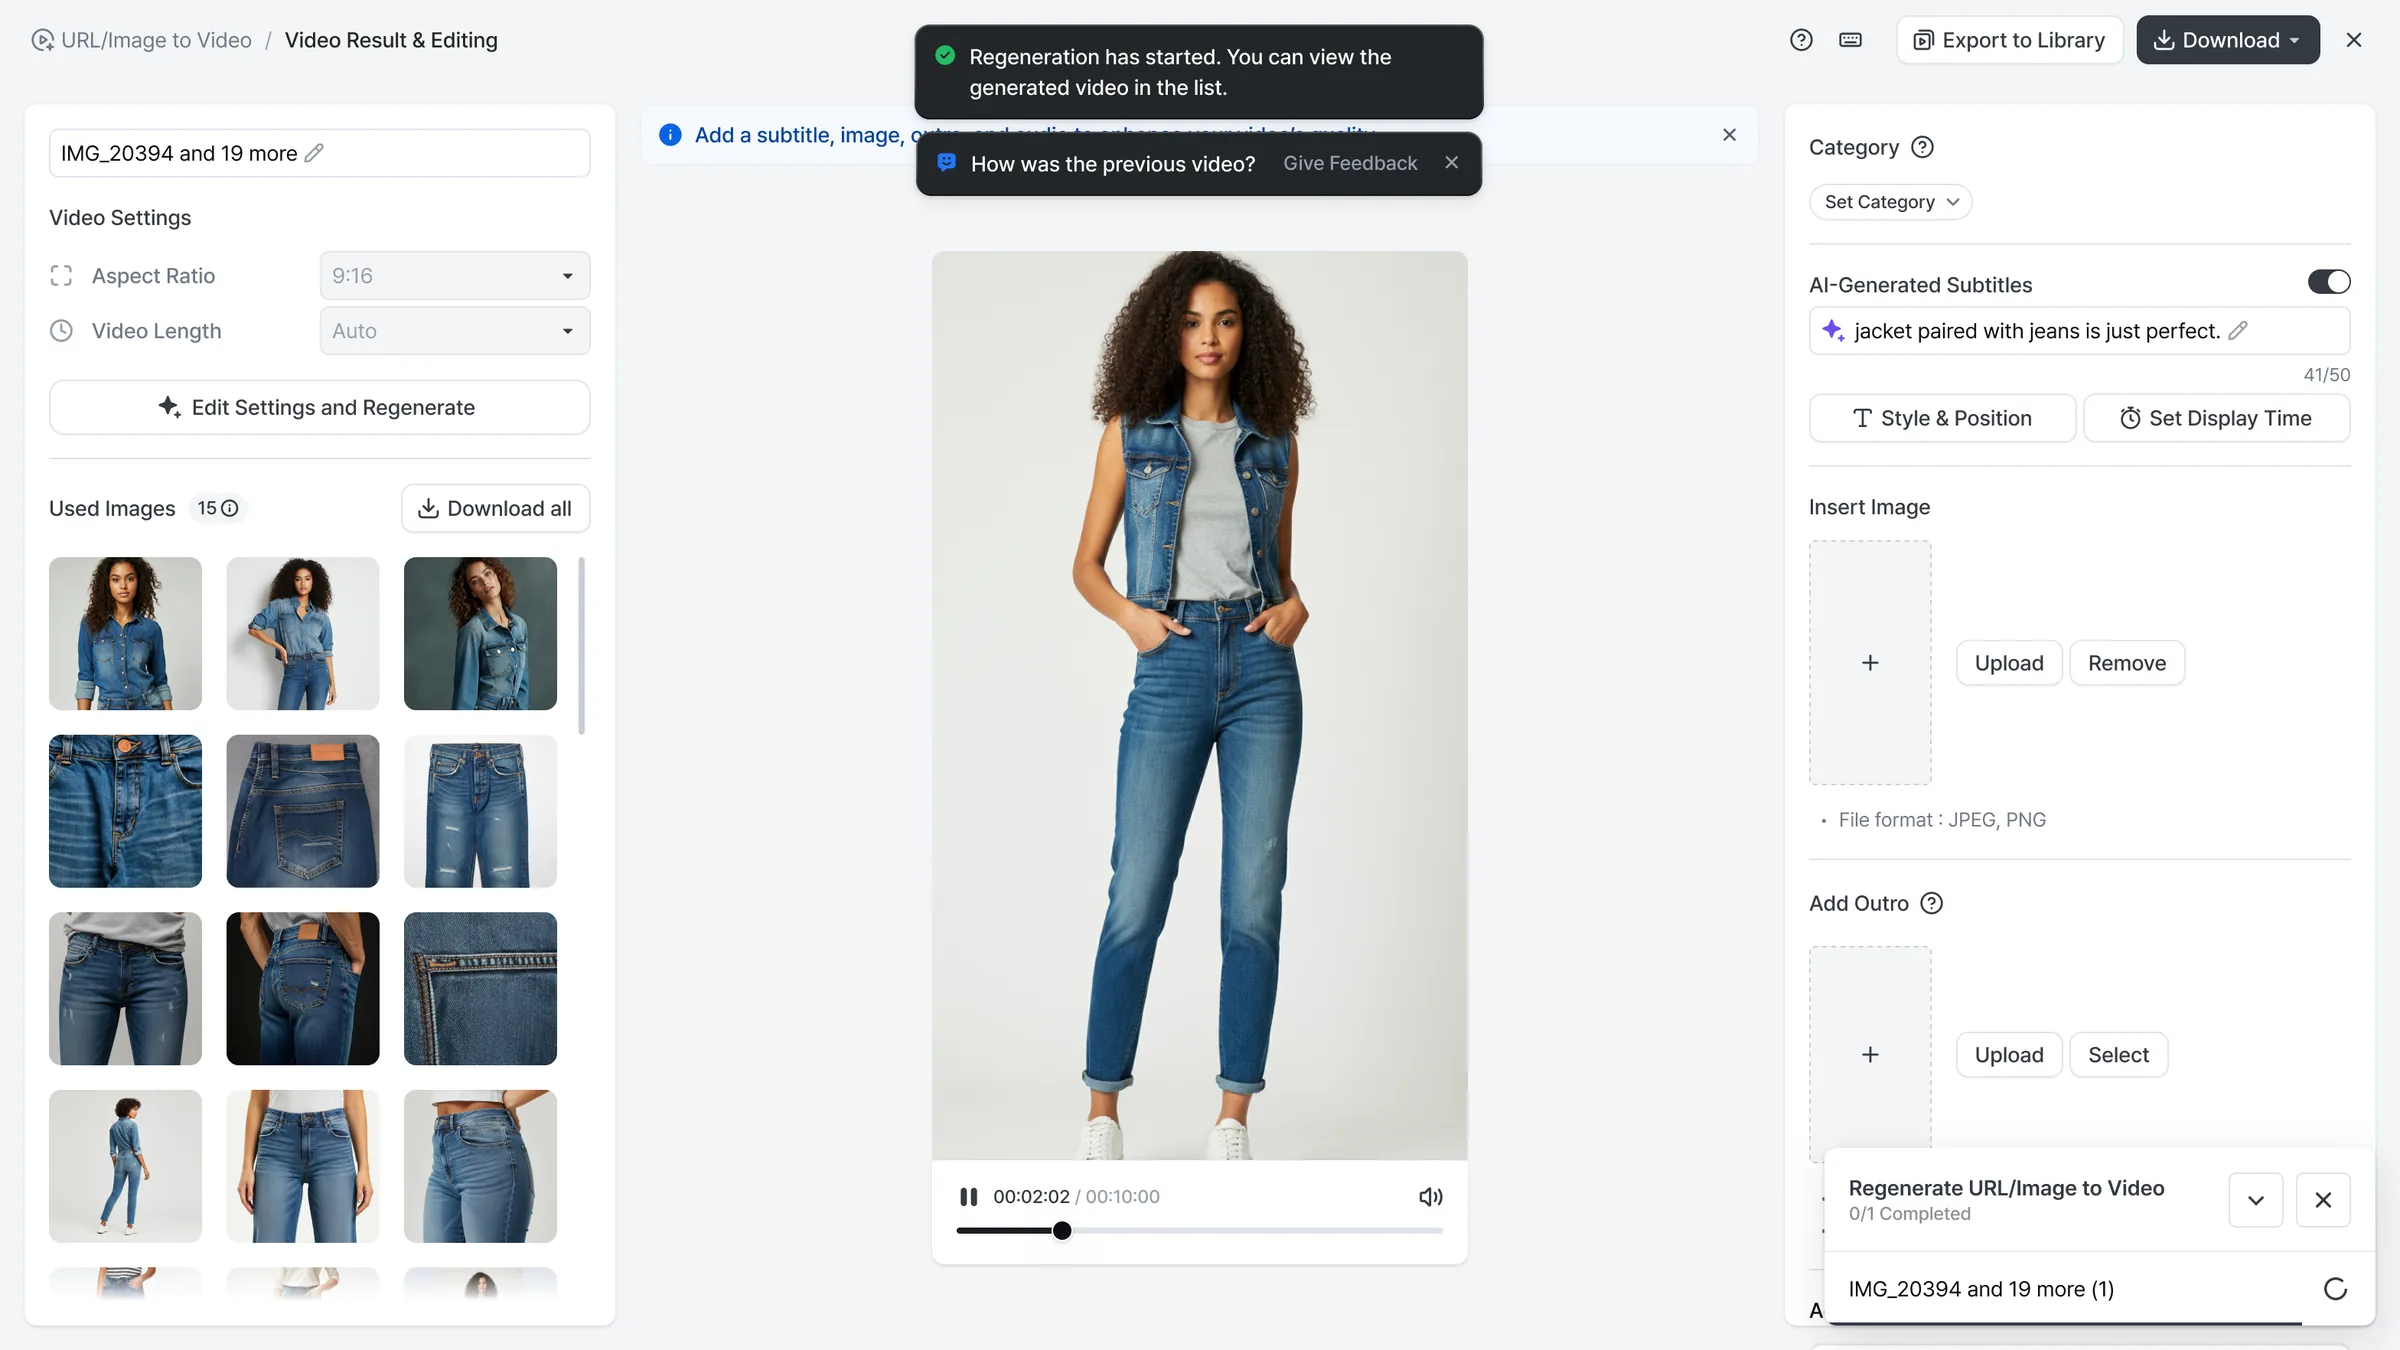
Task: Open keyboard shortcuts icon in header
Action: pos(1850,40)
